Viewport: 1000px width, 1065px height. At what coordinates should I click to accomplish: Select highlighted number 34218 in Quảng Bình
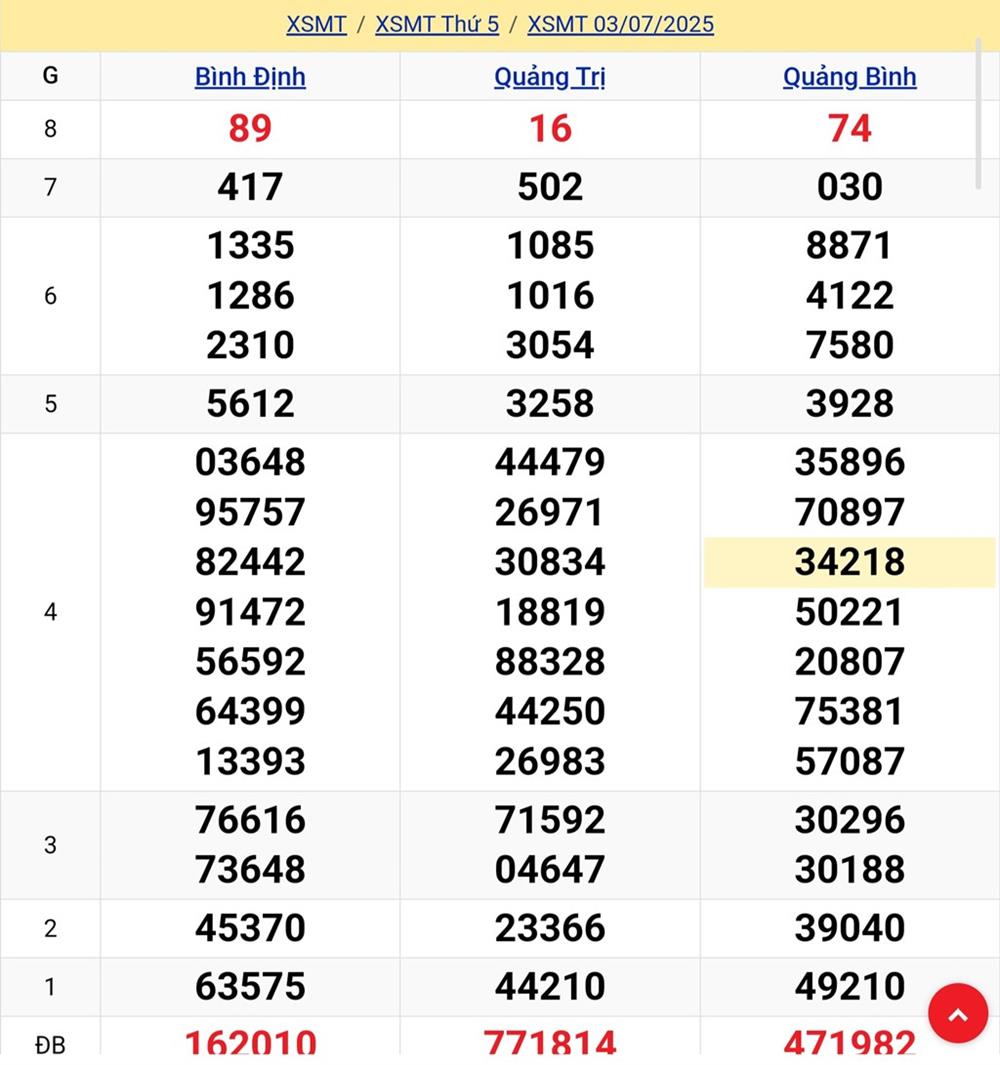click(849, 562)
